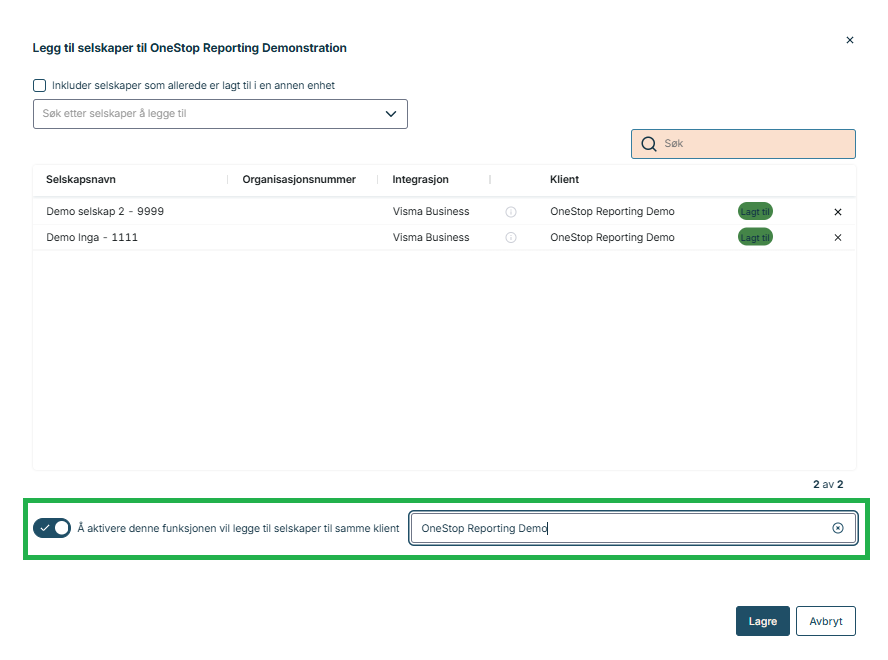Viewport: 888px width, 660px height.
Task: Remove the Demo selskap 2 - 9999 row
Action: 838,211
